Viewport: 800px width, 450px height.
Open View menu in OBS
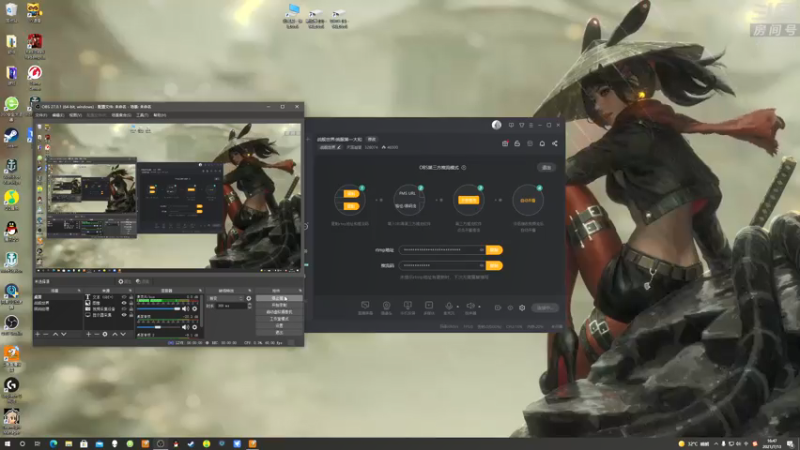coord(76,115)
